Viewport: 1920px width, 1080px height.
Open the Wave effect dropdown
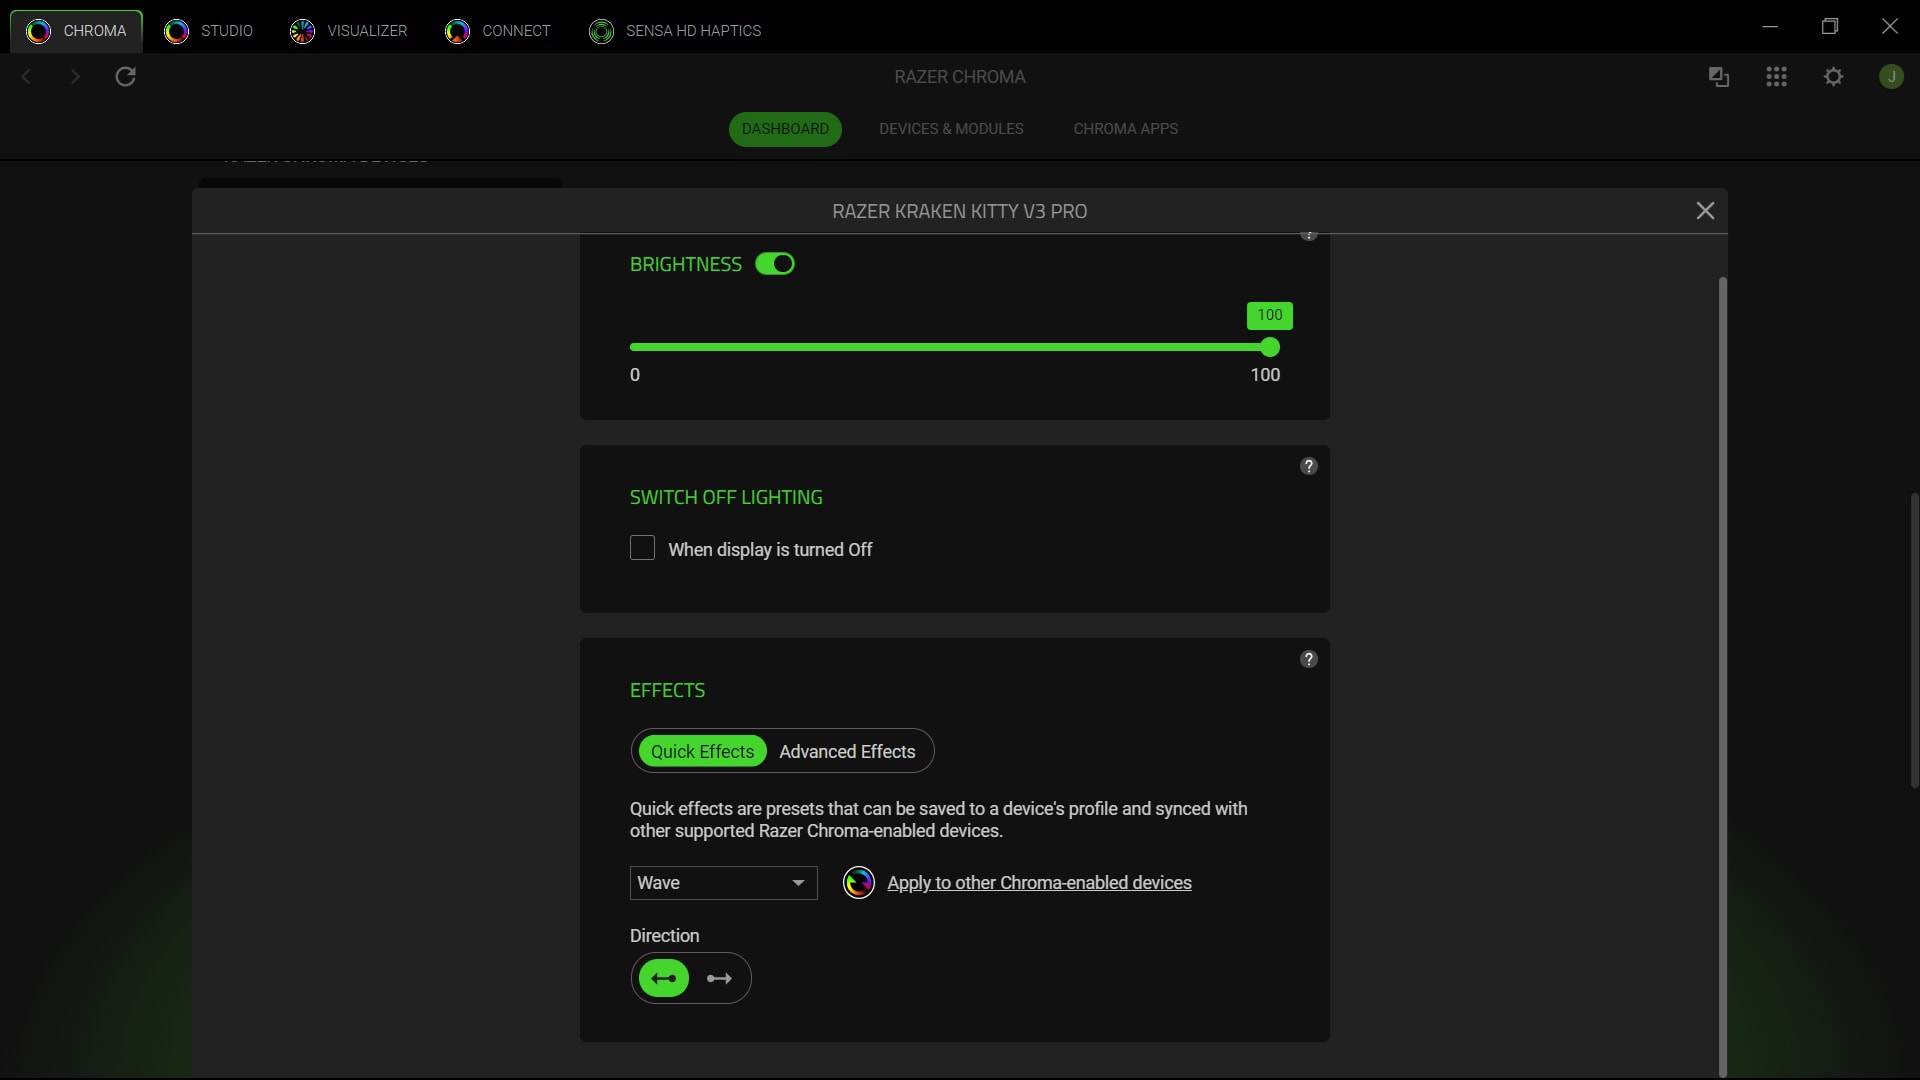point(723,883)
